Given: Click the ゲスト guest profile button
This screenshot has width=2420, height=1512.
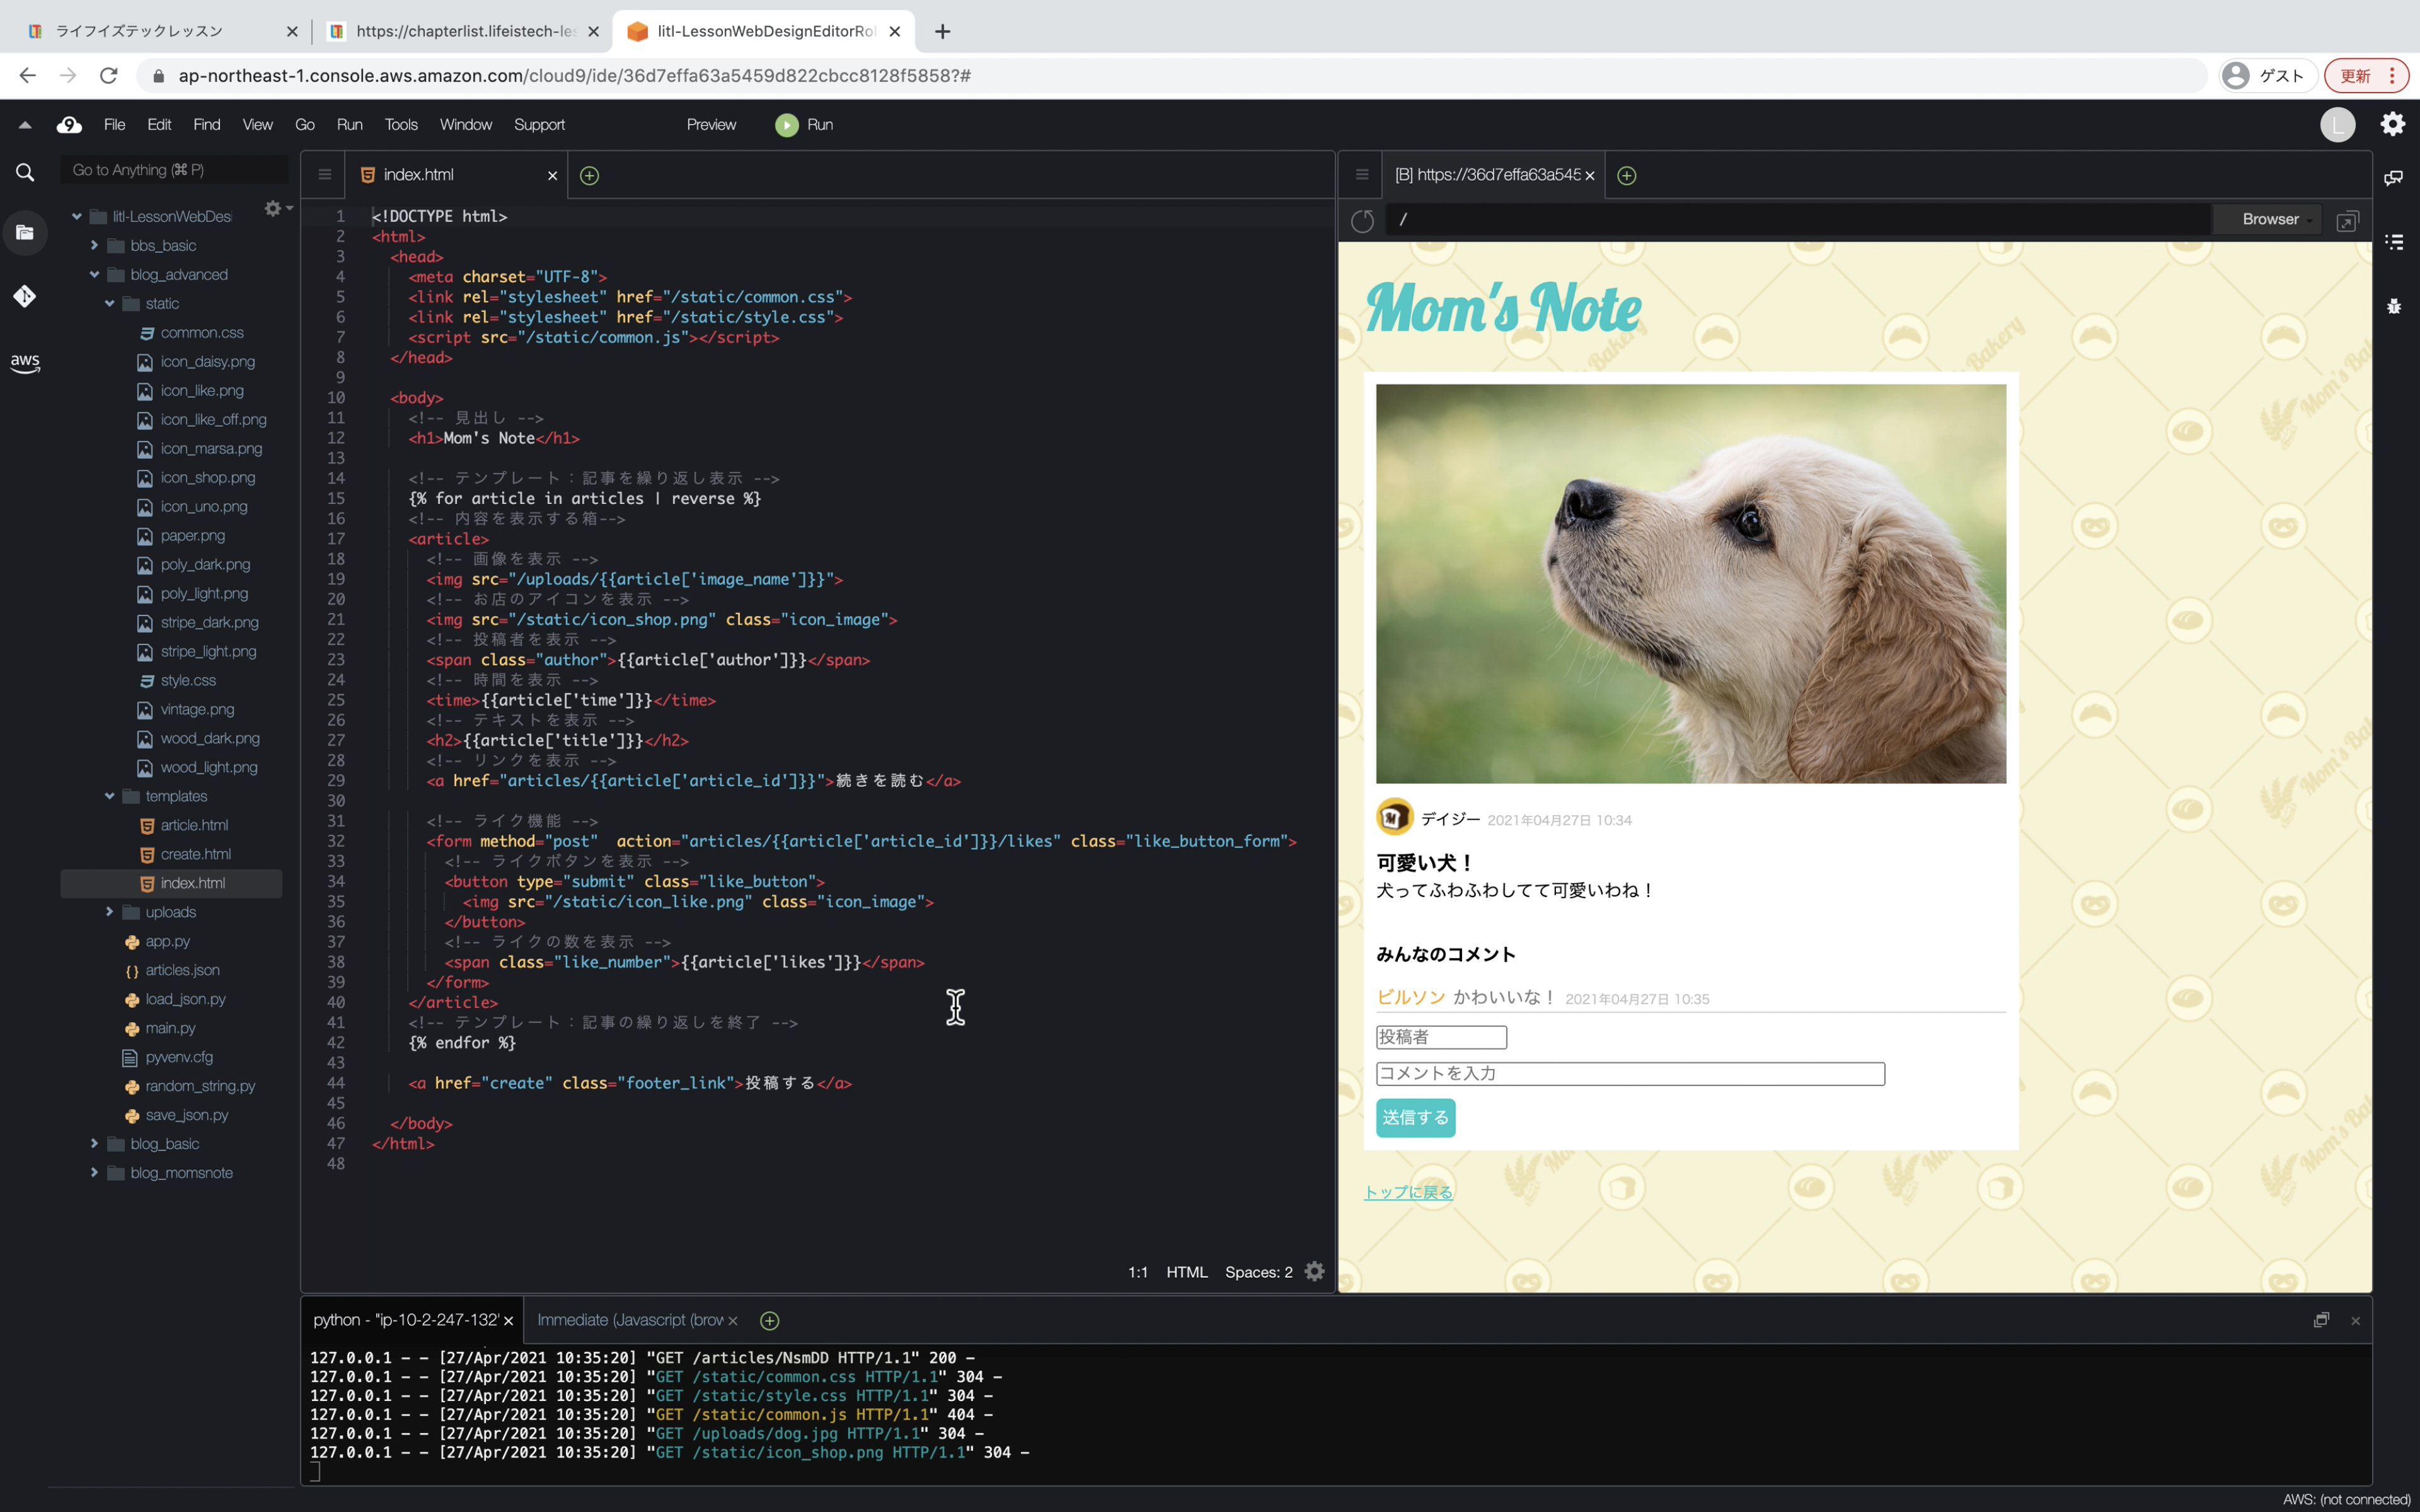Looking at the screenshot, I should [x=2268, y=76].
